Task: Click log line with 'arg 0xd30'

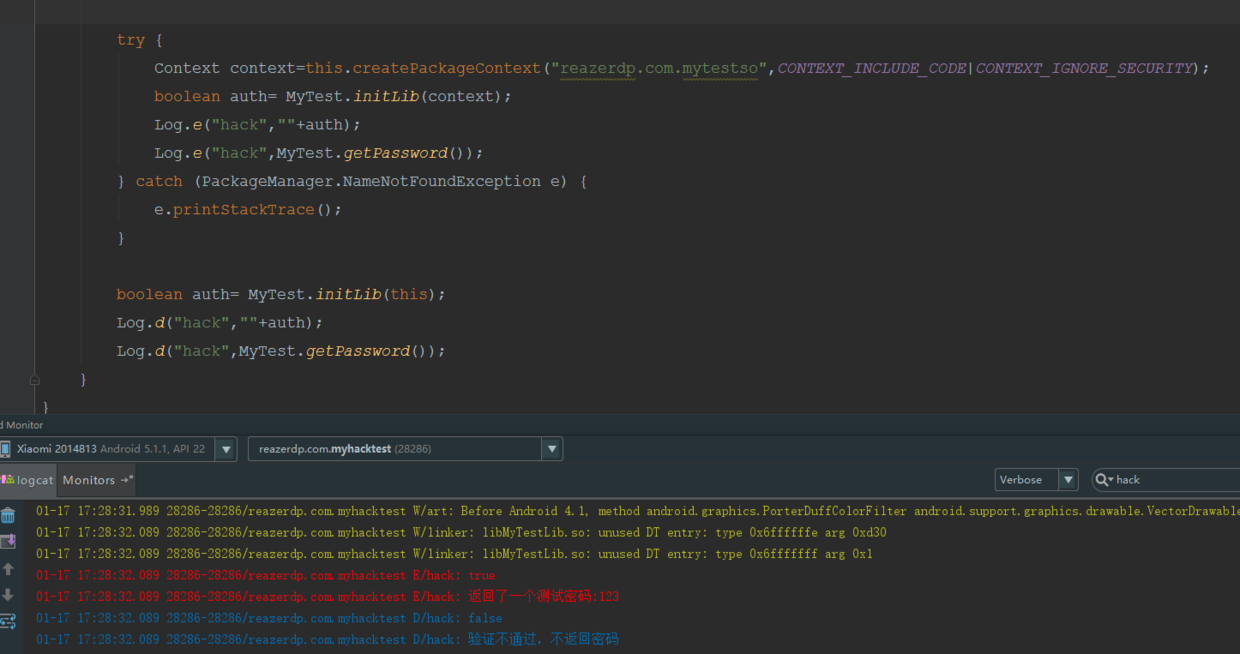Action: 461,533
